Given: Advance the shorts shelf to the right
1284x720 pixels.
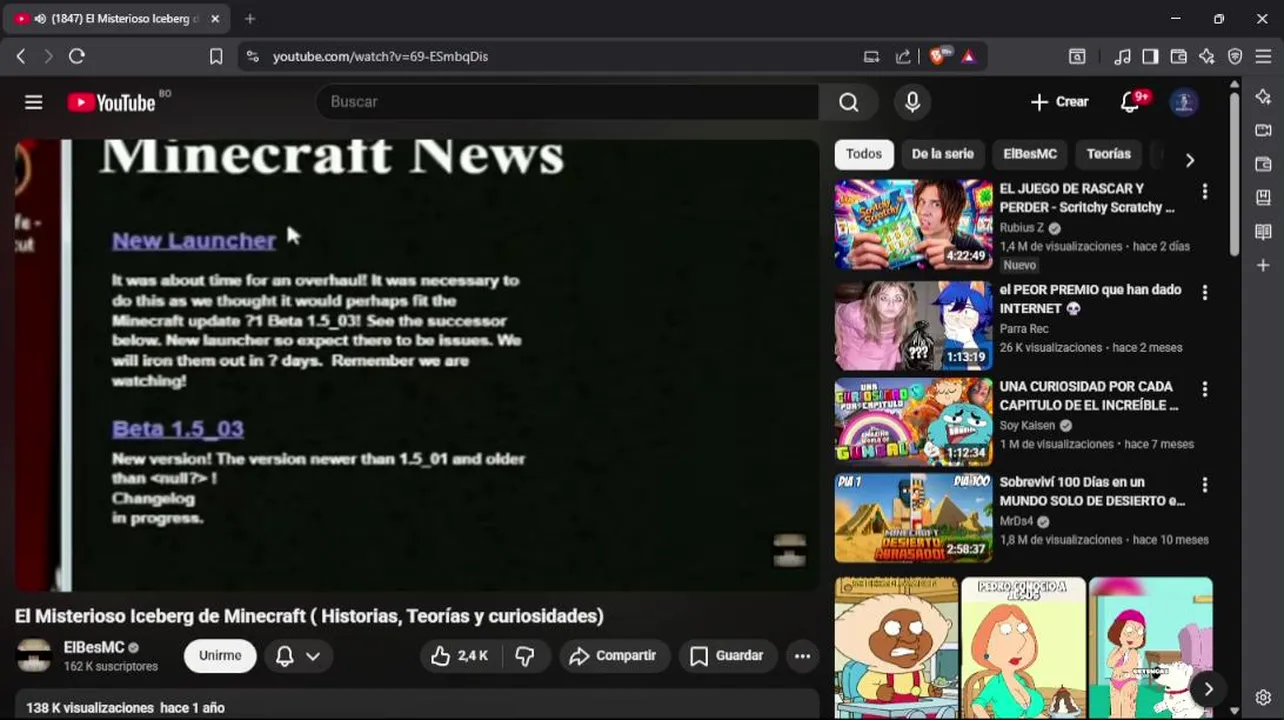Looking at the screenshot, I should (1208, 689).
